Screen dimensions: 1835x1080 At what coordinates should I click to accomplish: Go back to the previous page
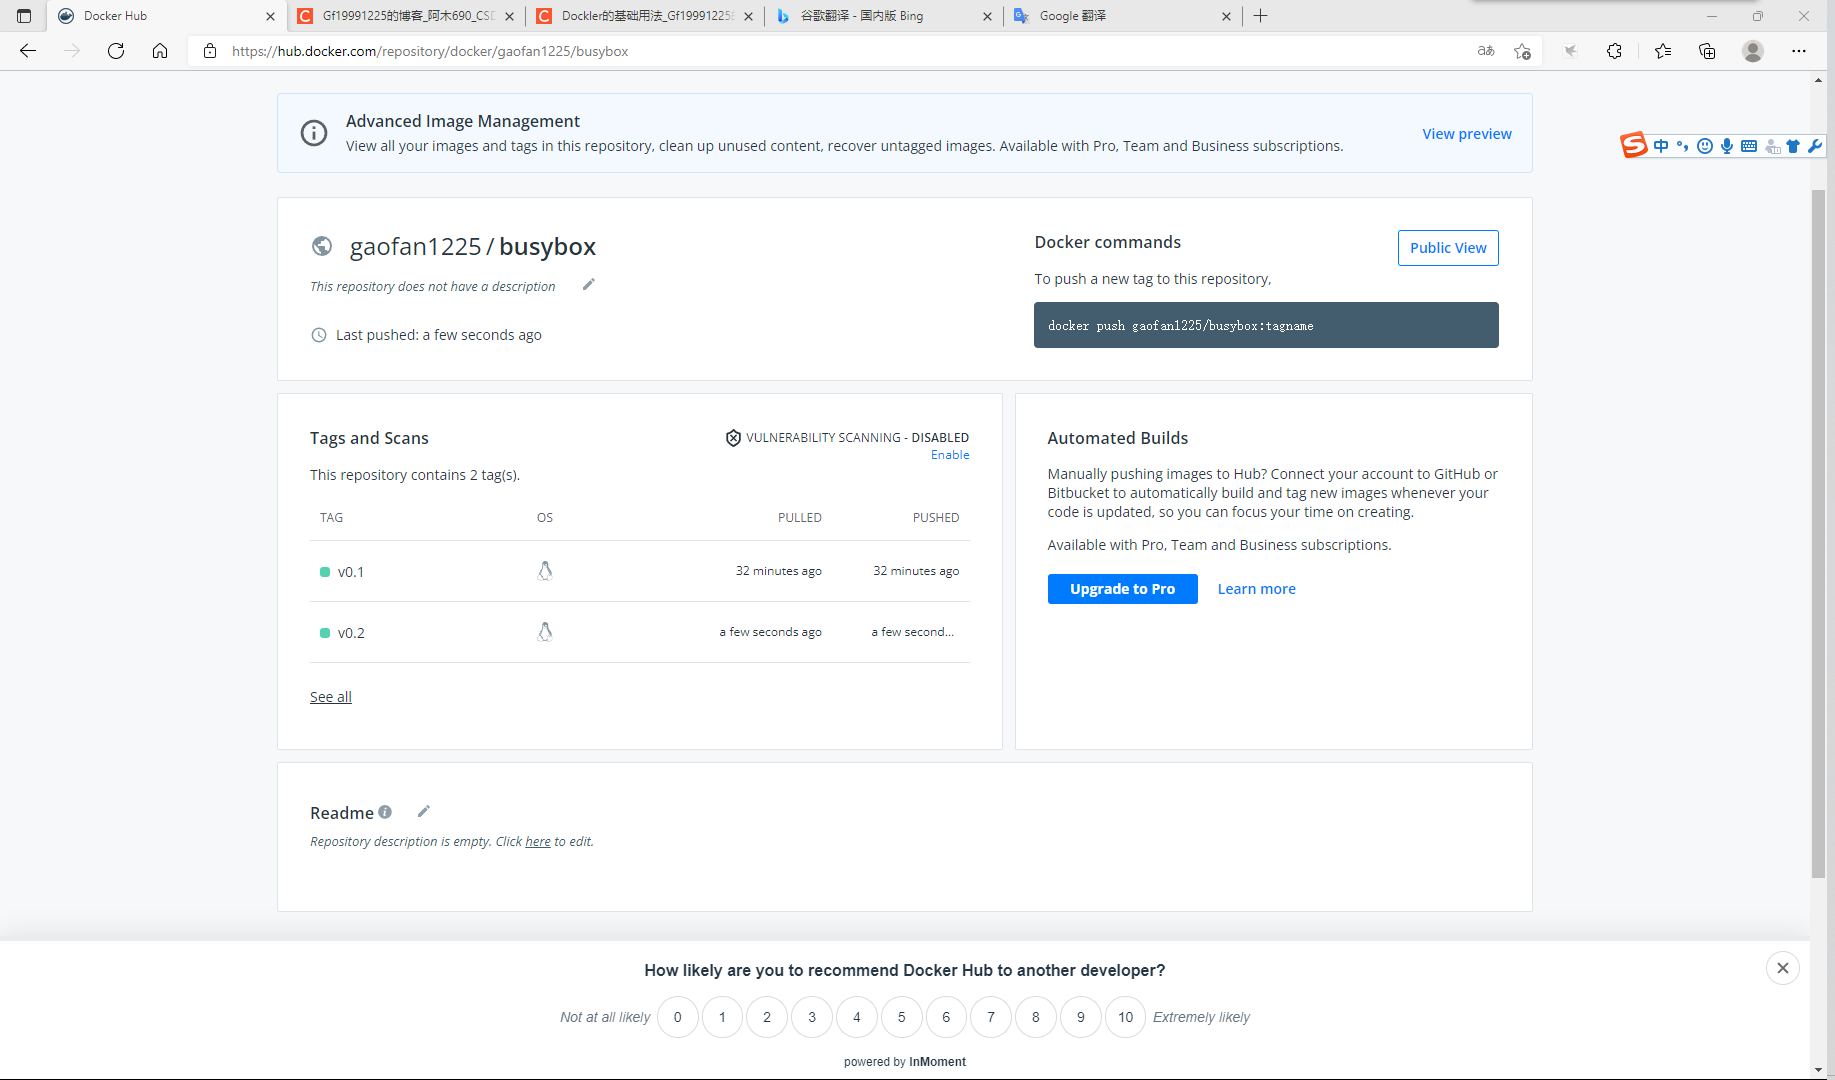28,51
